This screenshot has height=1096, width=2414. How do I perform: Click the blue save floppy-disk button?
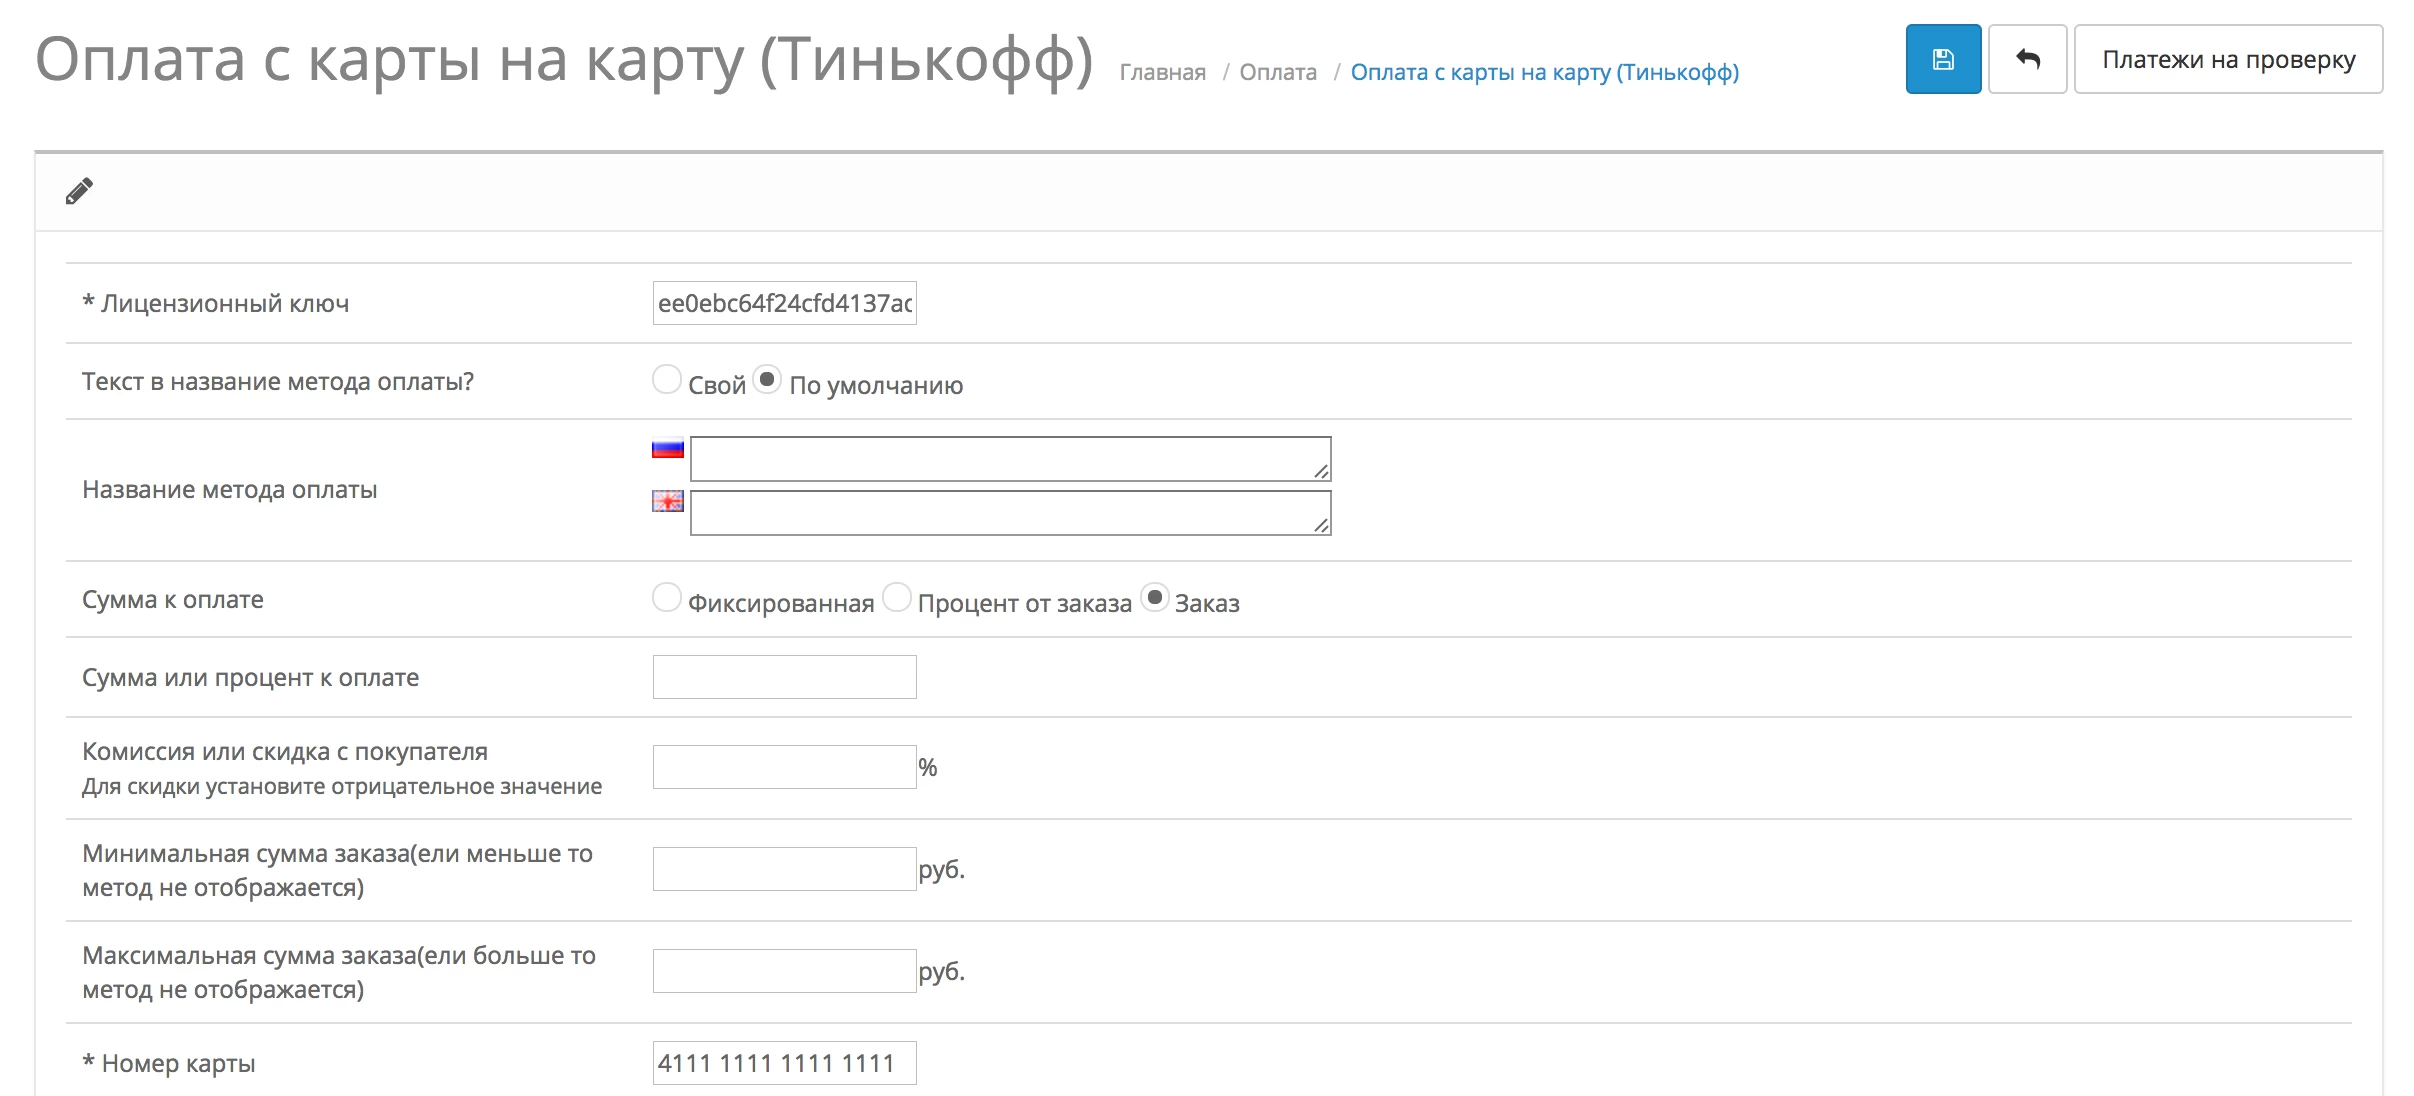pyautogui.click(x=1942, y=59)
